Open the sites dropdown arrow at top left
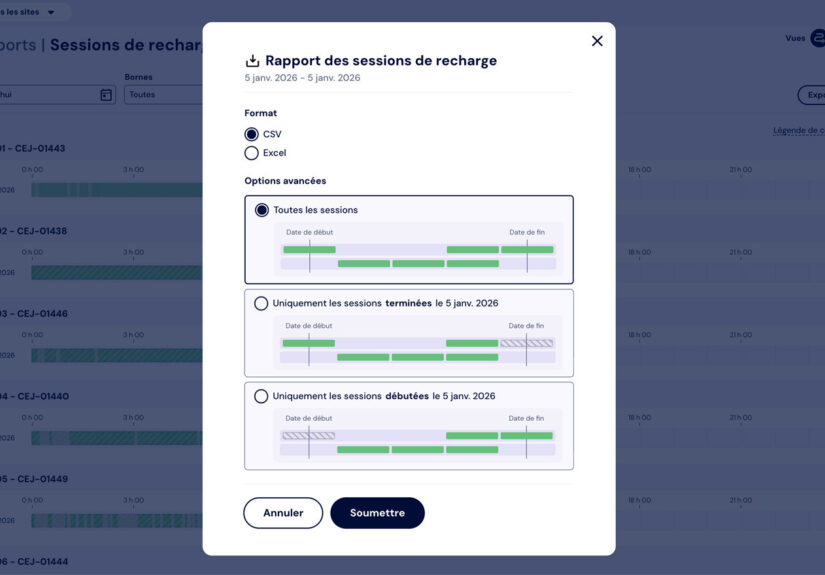Viewport: 825px width, 575px height. 51,12
